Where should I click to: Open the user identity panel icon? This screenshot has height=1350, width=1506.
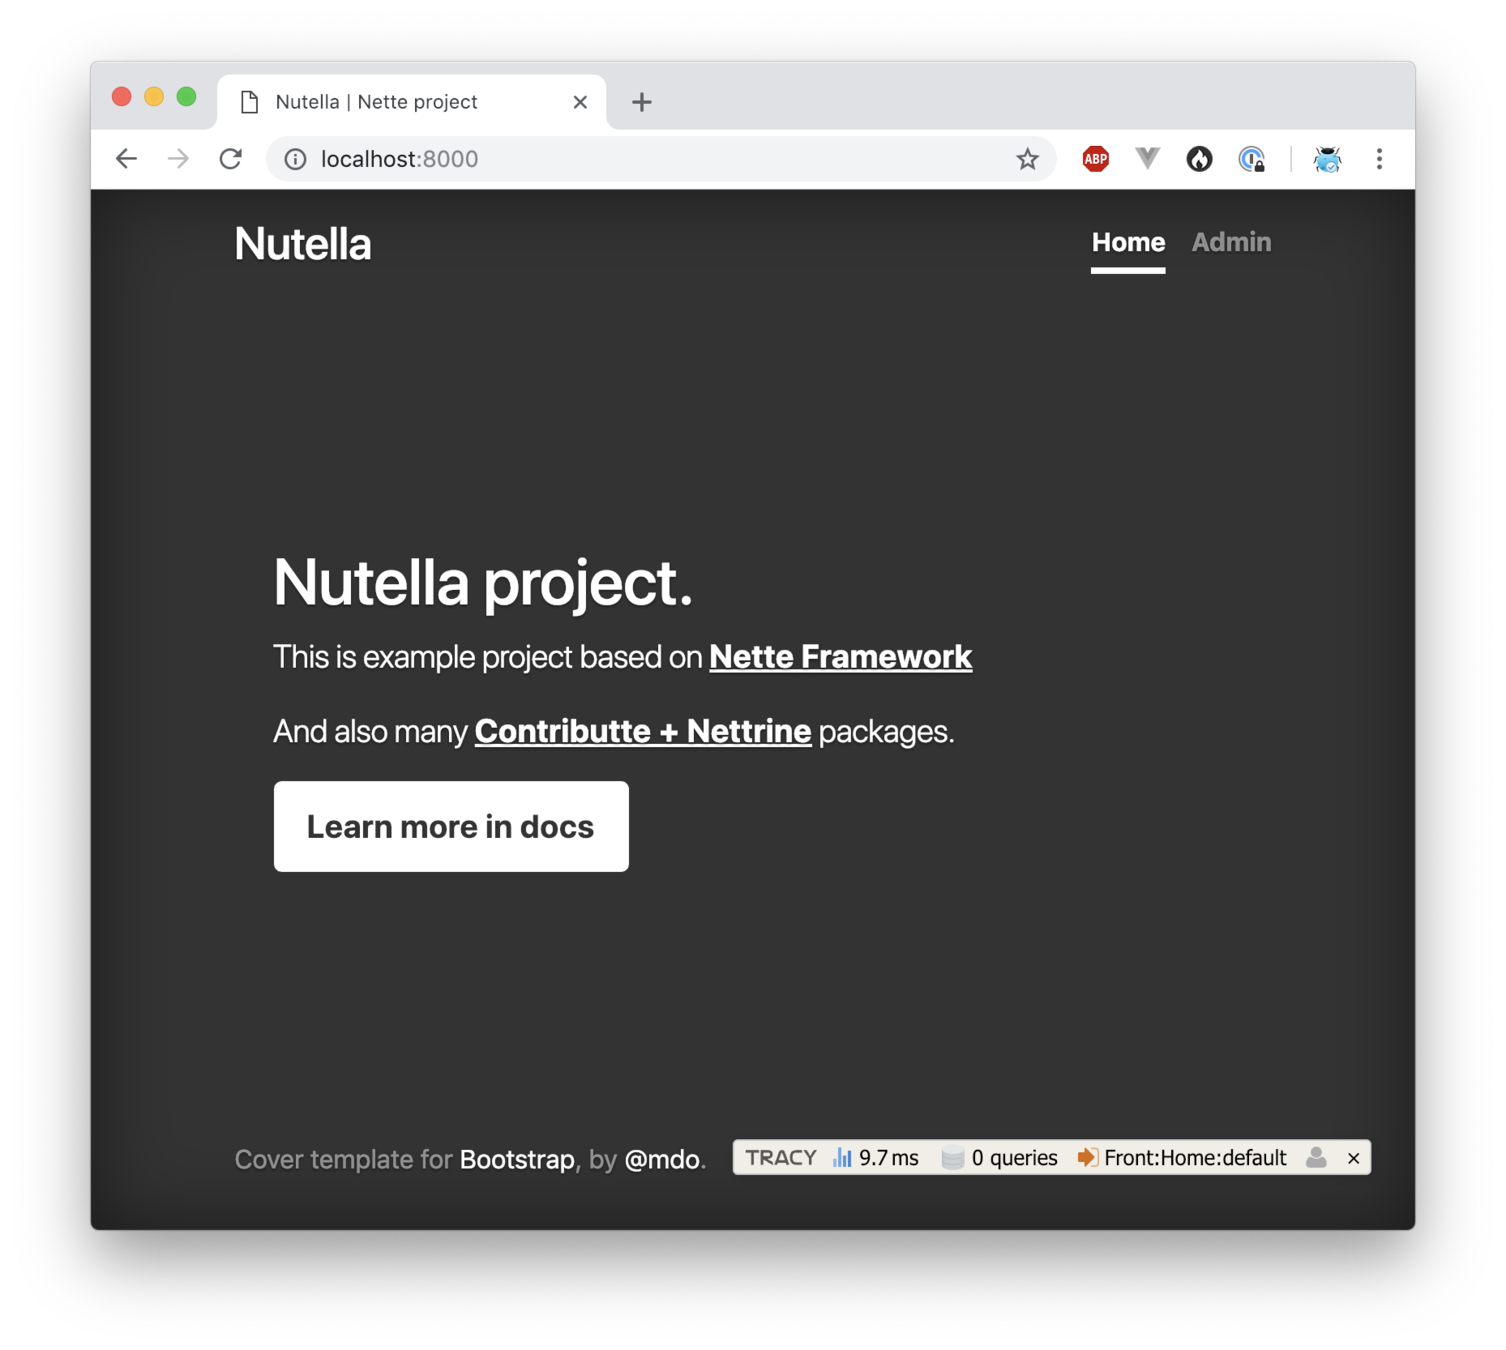pyautogui.click(x=1317, y=1158)
